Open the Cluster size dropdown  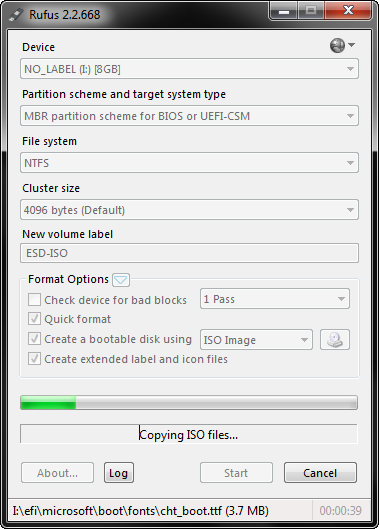point(189,210)
